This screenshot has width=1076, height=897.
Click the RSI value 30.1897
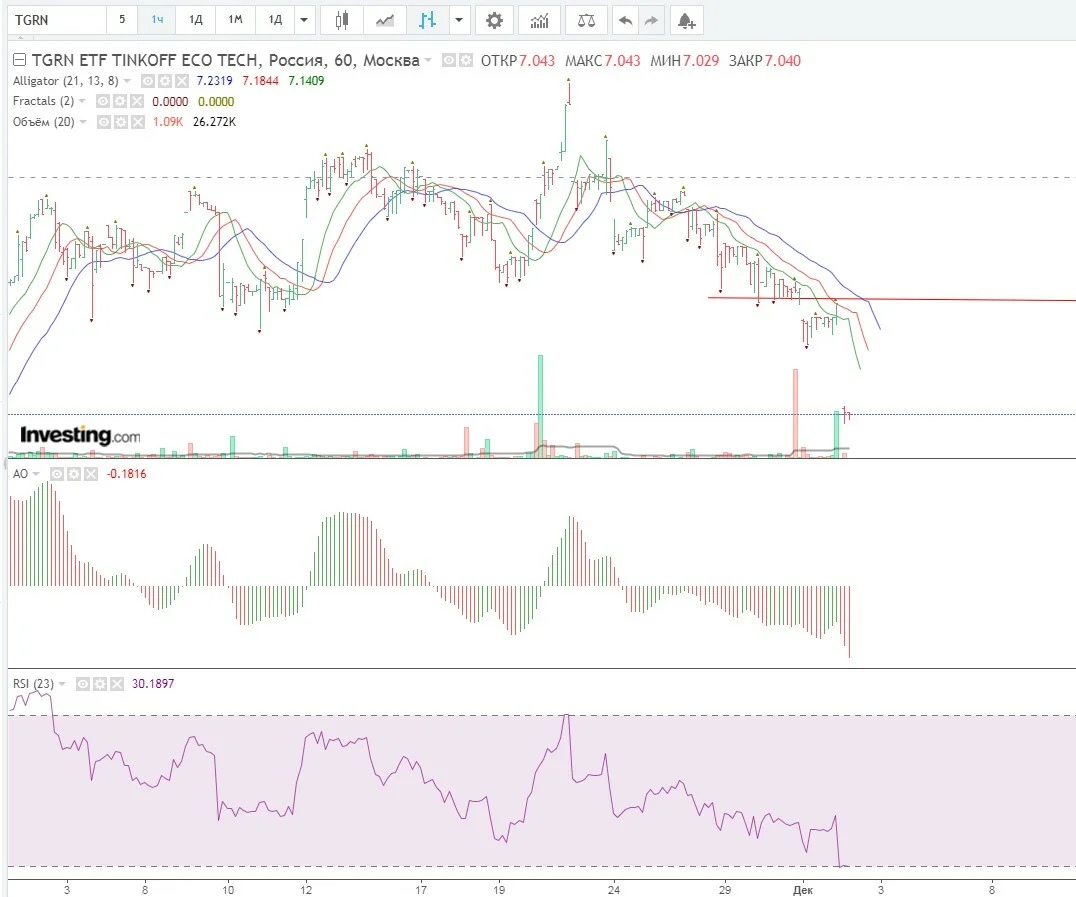152,684
